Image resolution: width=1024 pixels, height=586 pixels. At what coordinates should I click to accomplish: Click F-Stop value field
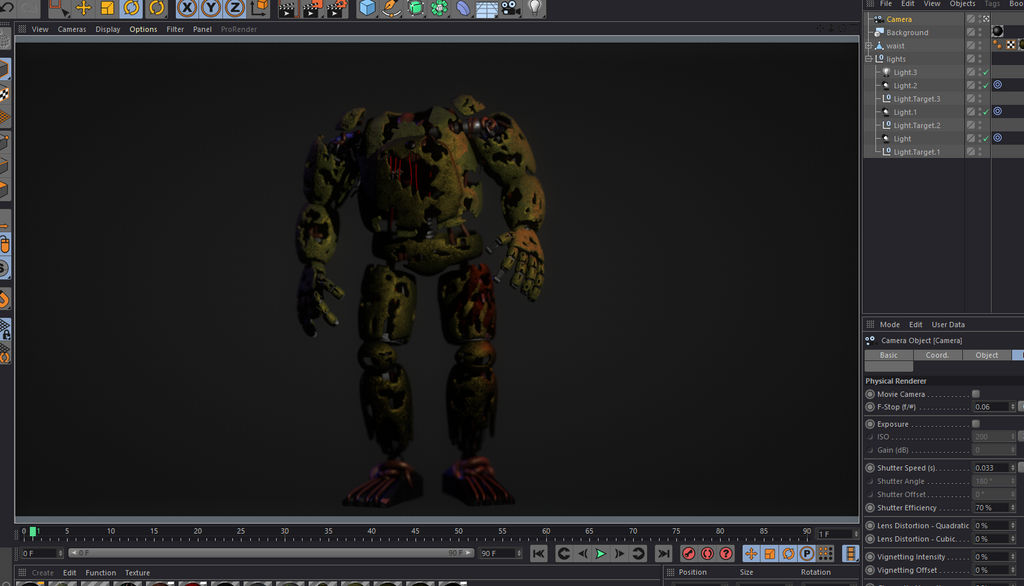tap(990, 407)
